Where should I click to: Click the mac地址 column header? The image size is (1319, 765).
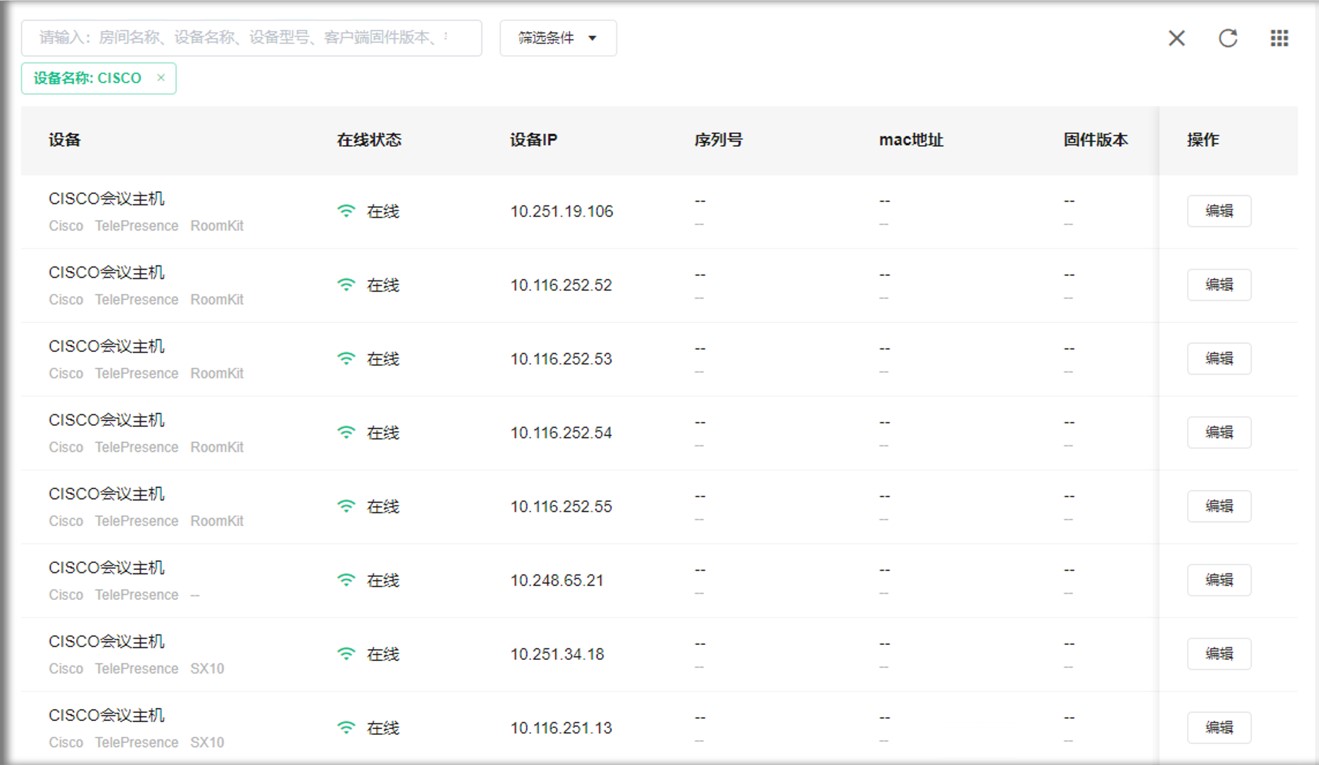(x=911, y=140)
